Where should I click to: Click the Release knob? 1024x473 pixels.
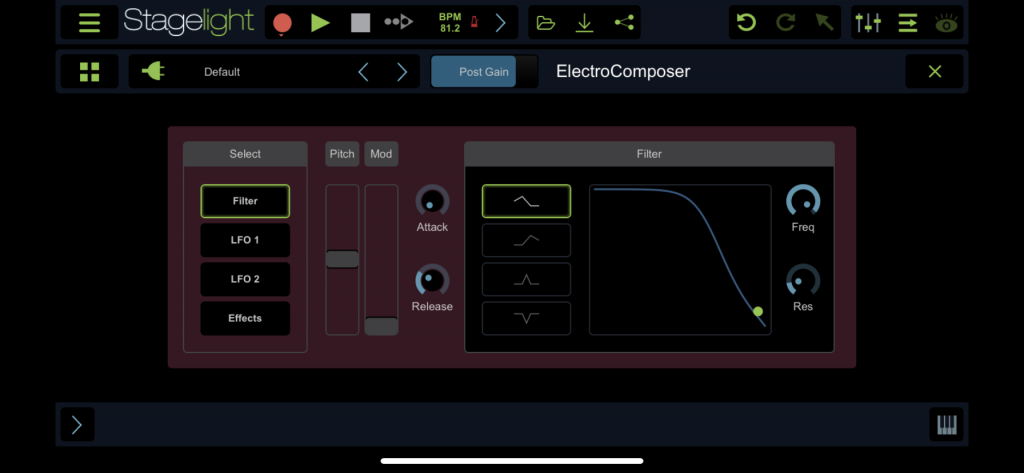click(432, 280)
